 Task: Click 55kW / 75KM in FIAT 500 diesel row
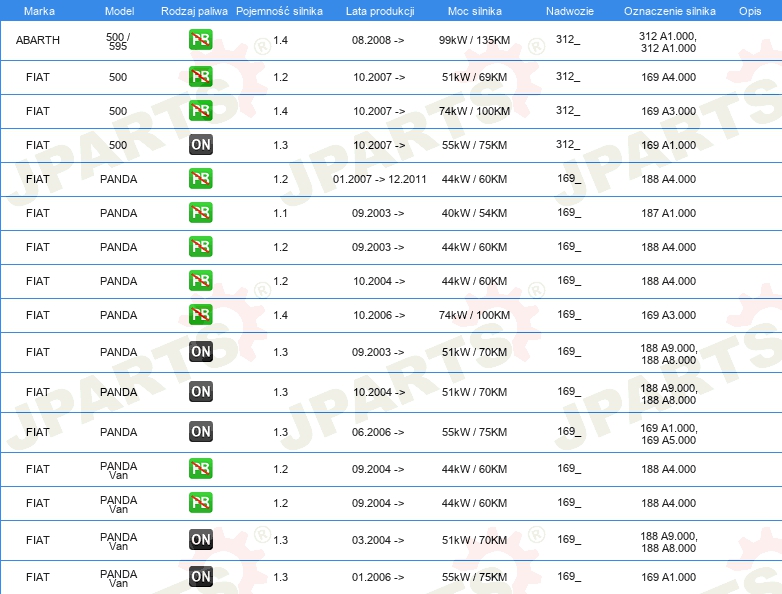(474, 145)
